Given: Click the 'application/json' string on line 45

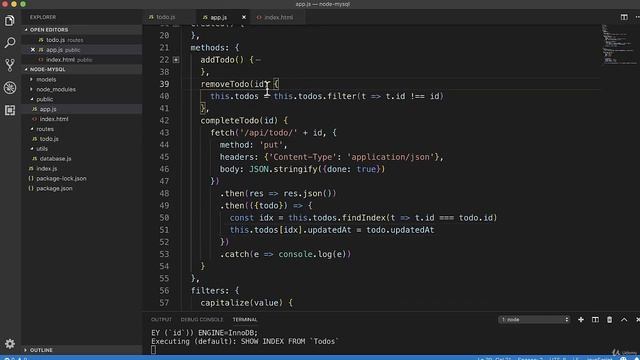Looking at the screenshot, I should [x=391, y=157].
